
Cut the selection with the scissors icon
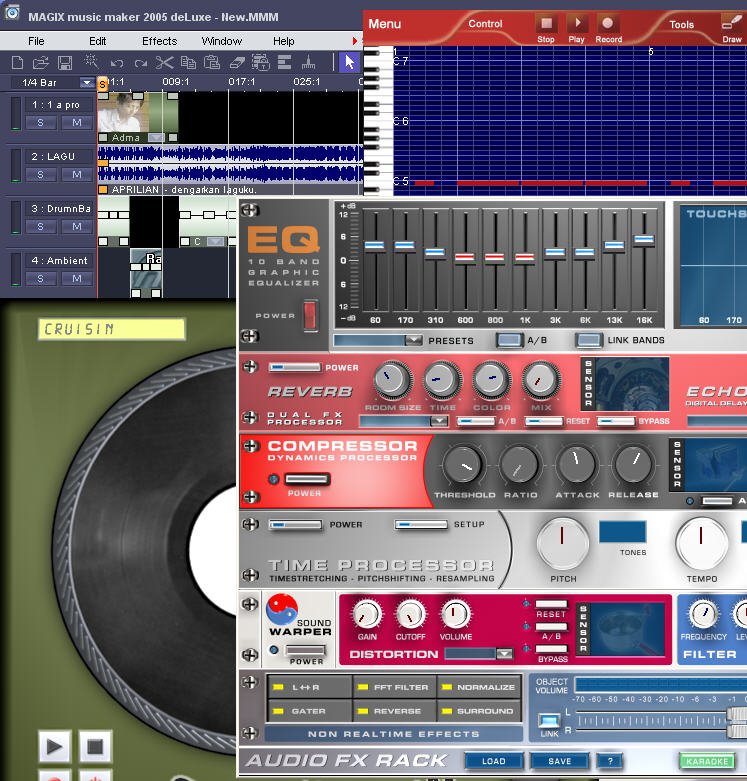(x=164, y=63)
